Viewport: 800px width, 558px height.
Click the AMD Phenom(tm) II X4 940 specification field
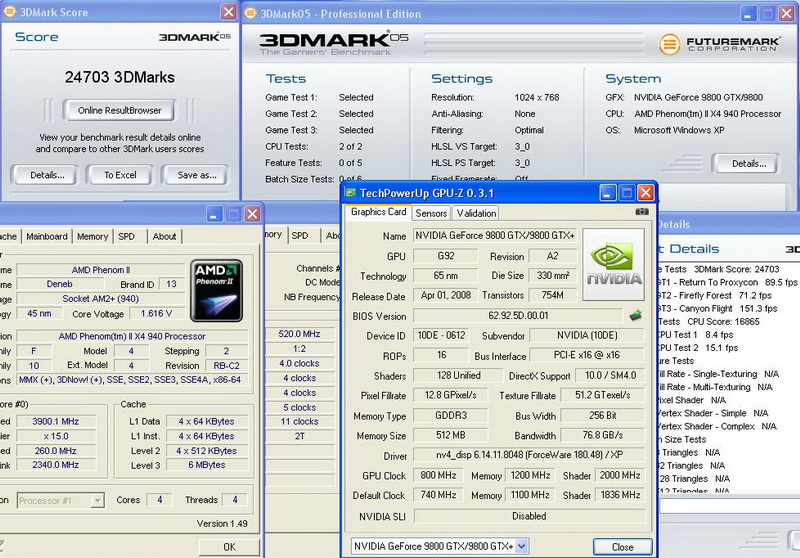click(x=132, y=336)
